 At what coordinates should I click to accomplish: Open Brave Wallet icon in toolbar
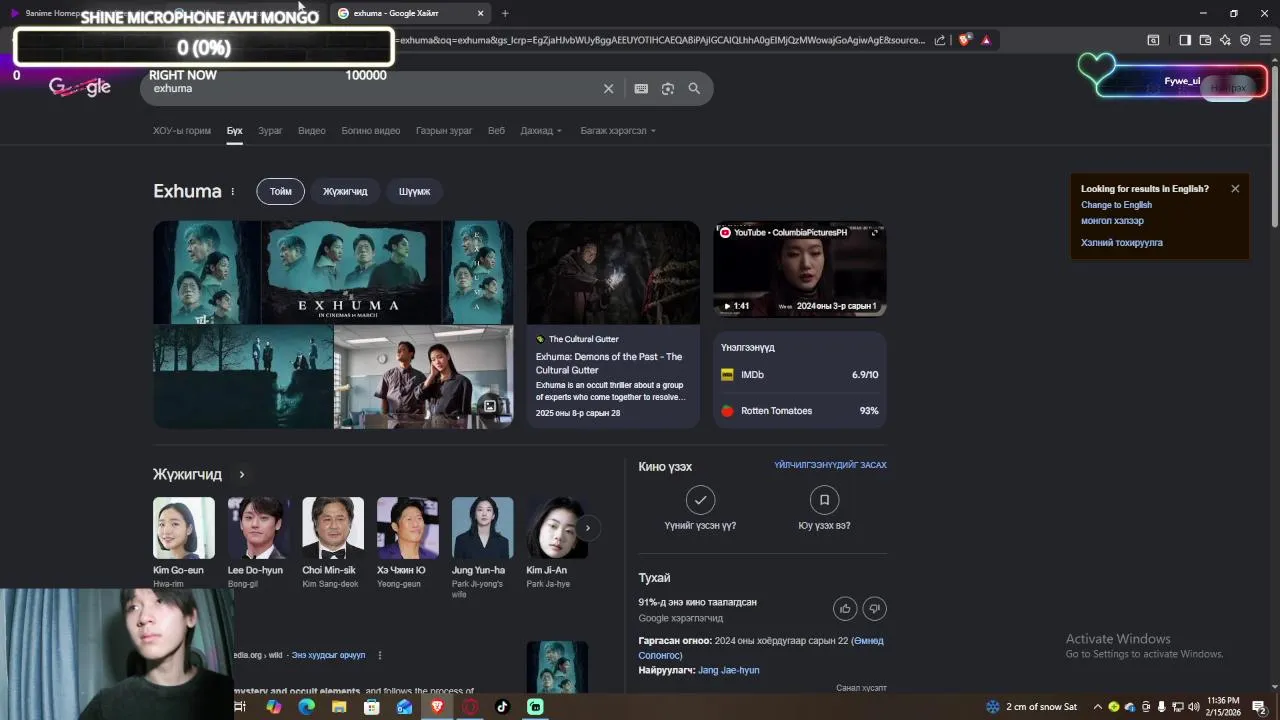click(x=1205, y=40)
